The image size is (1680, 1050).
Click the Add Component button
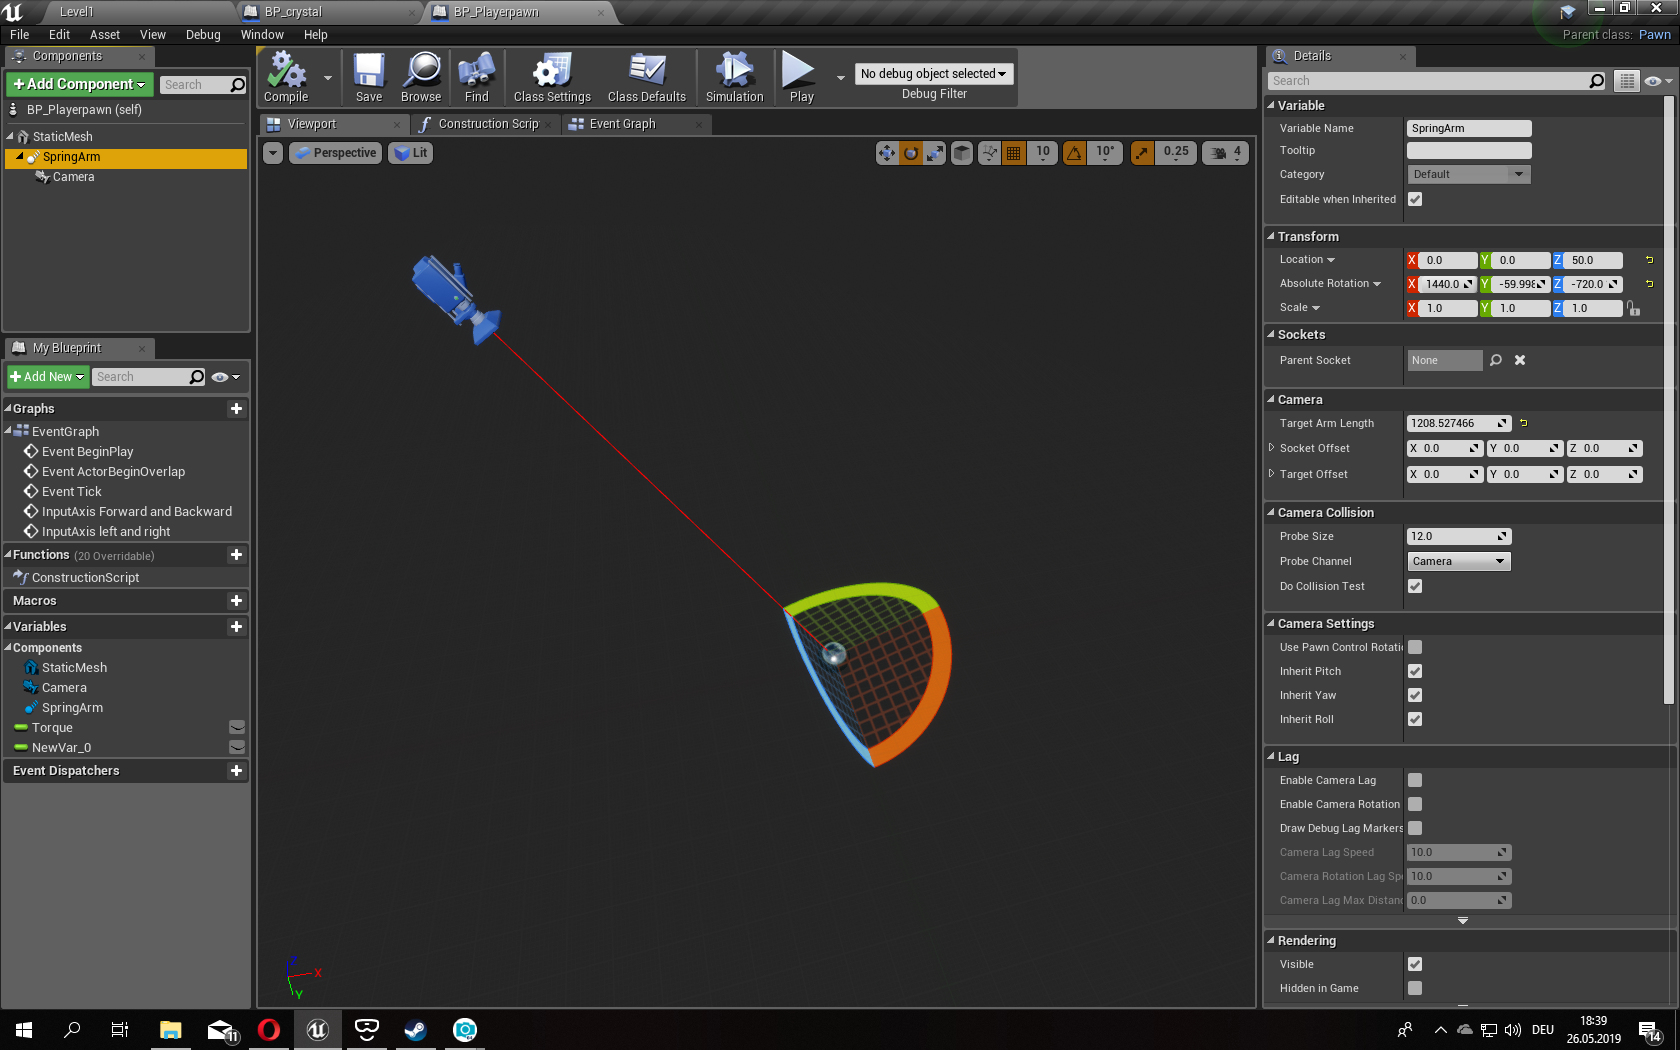pyautogui.click(x=79, y=84)
